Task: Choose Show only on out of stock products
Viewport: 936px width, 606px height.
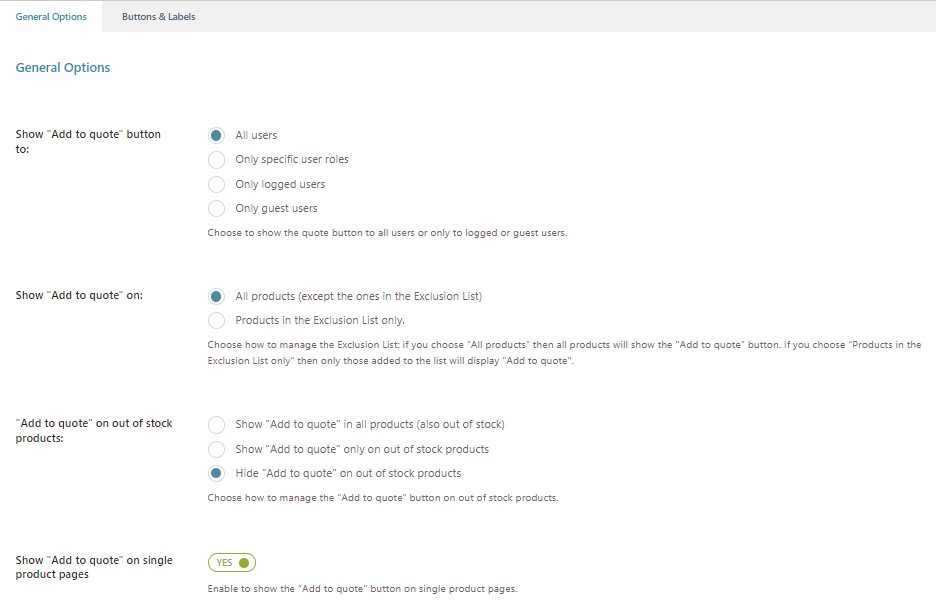Action: pos(216,449)
